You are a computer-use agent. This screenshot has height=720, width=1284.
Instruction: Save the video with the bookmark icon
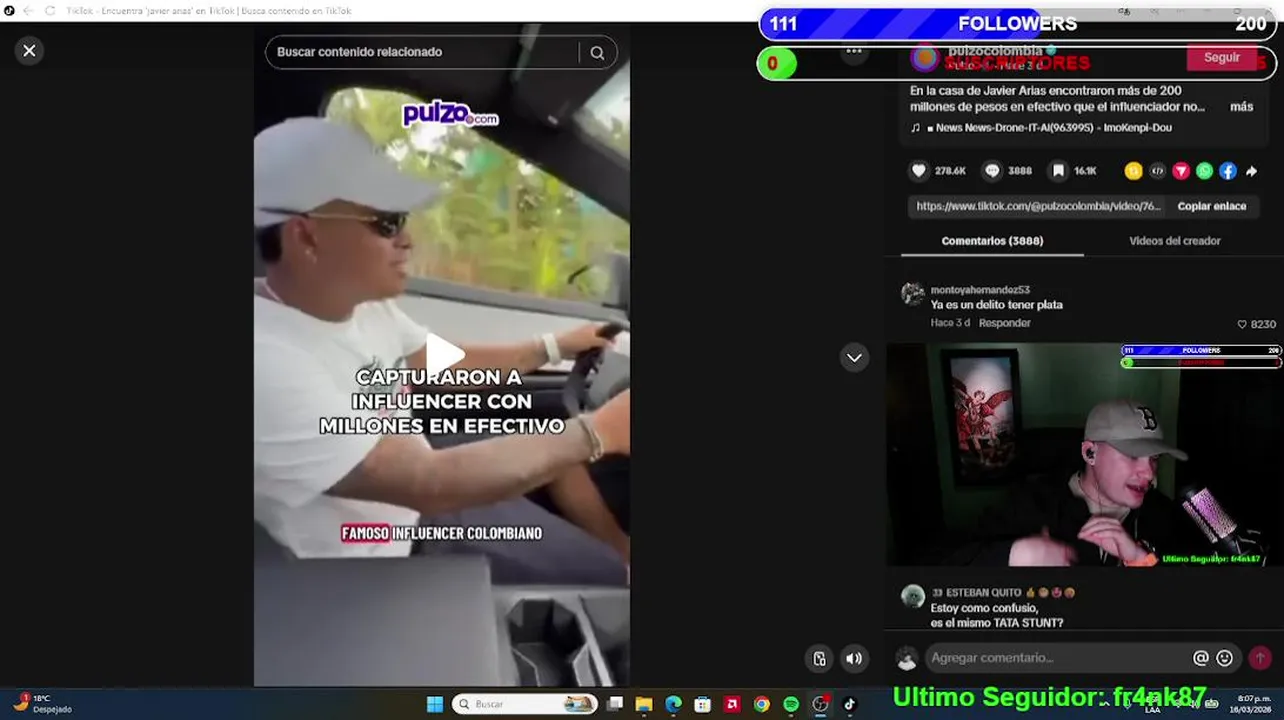[1058, 171]
